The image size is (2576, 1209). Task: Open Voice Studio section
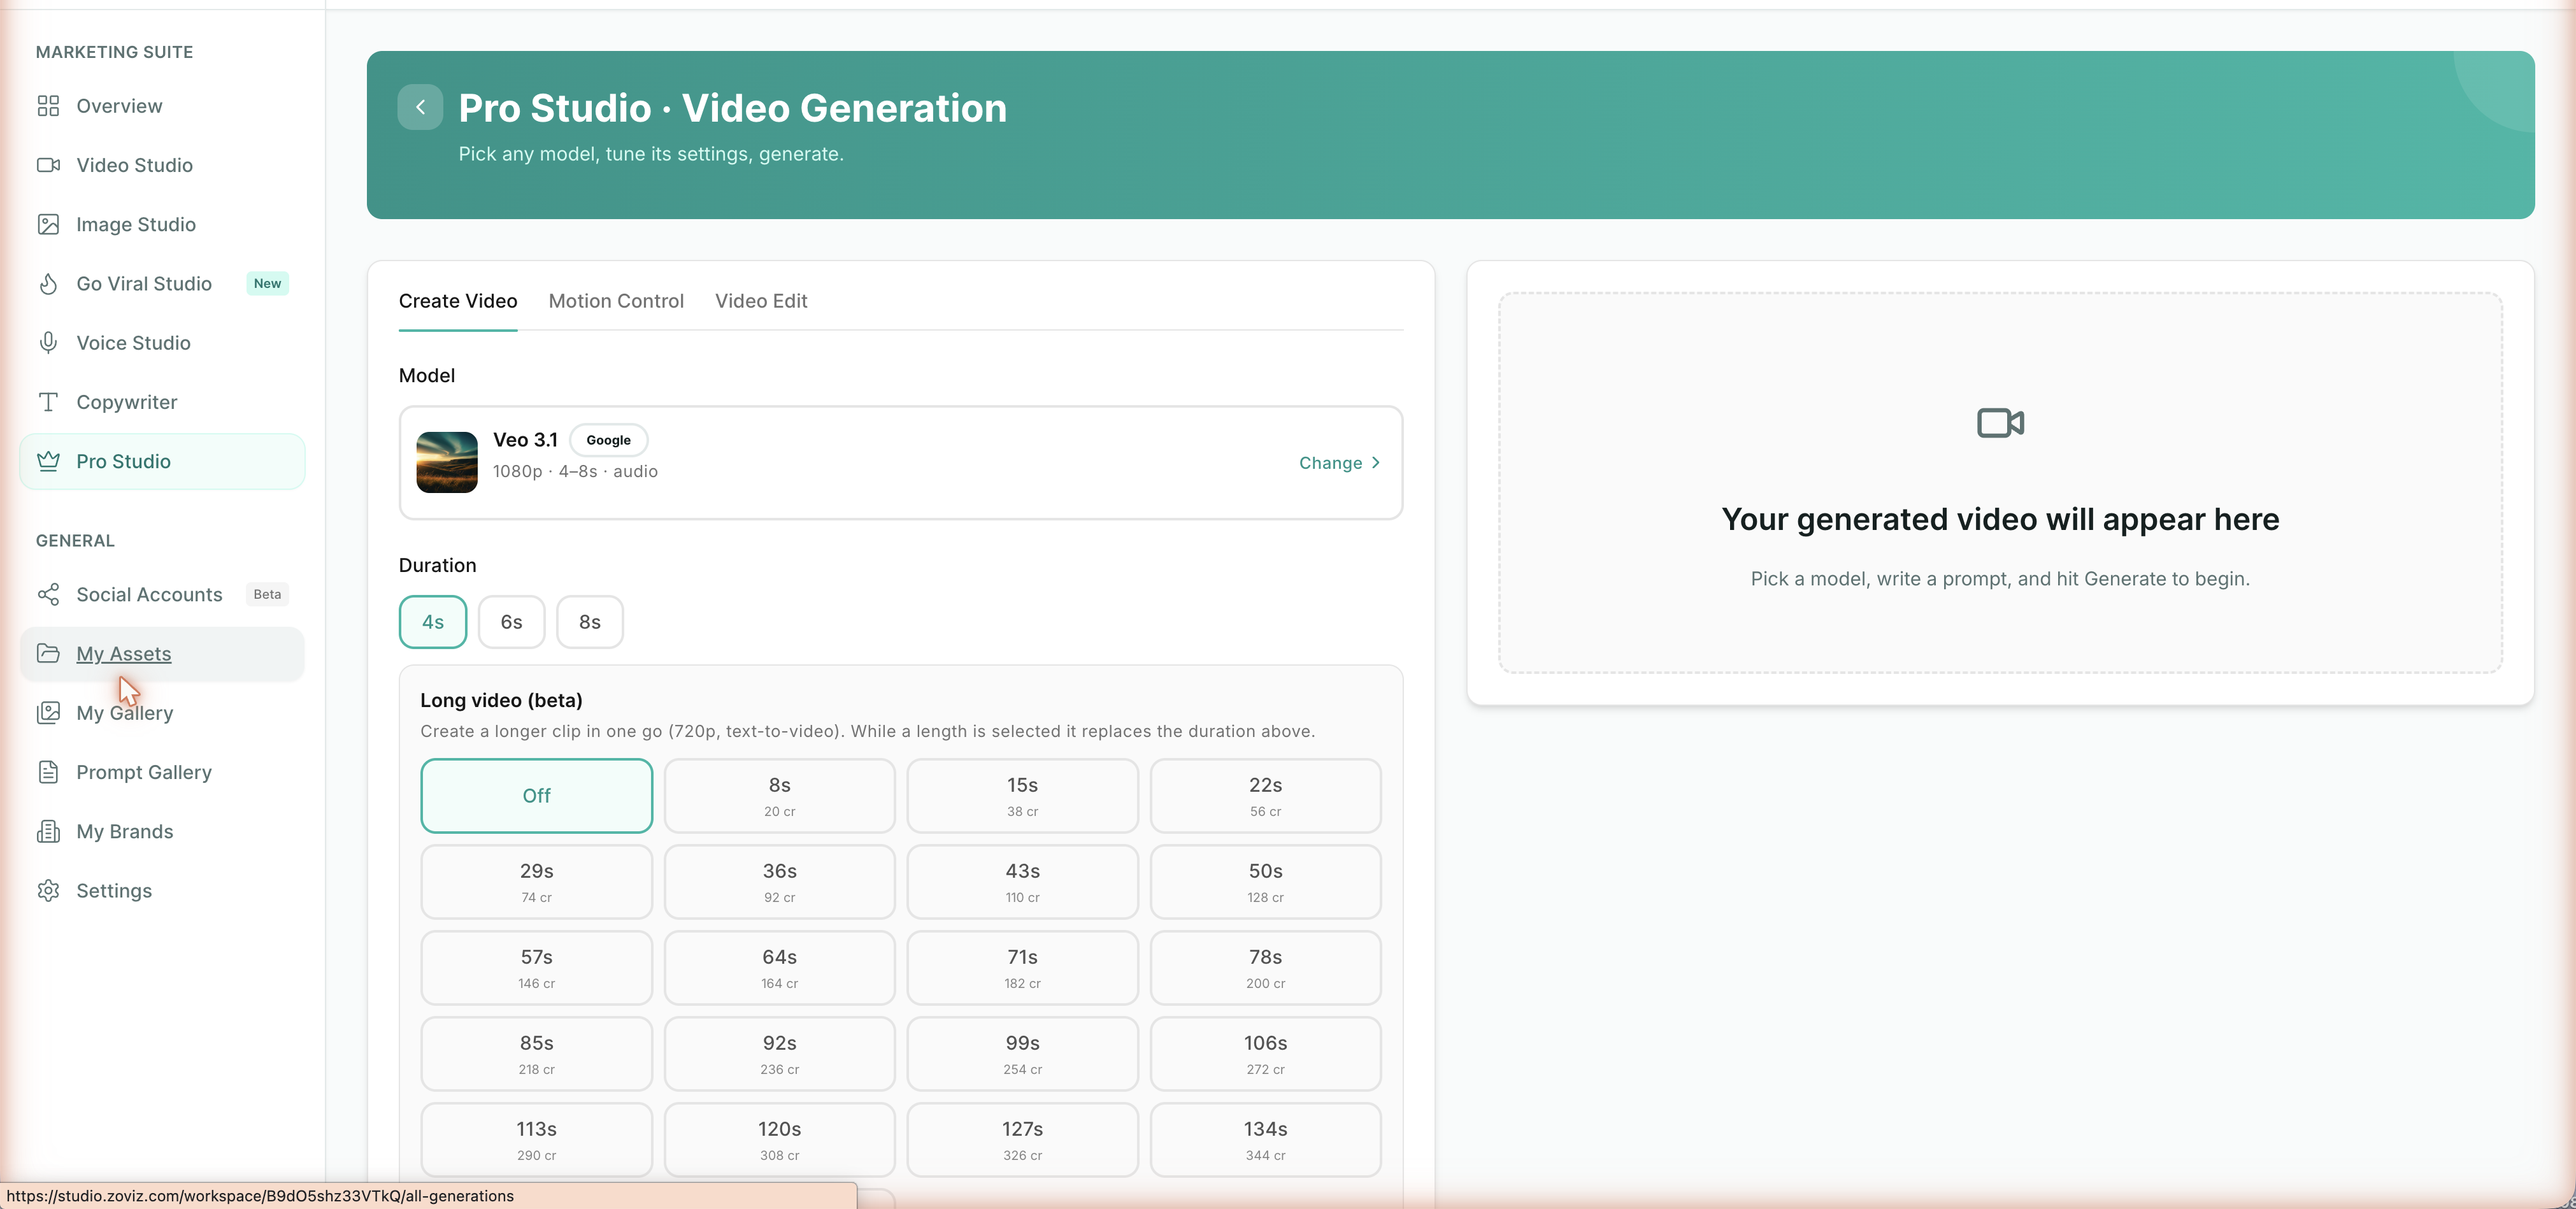(162, 343)
